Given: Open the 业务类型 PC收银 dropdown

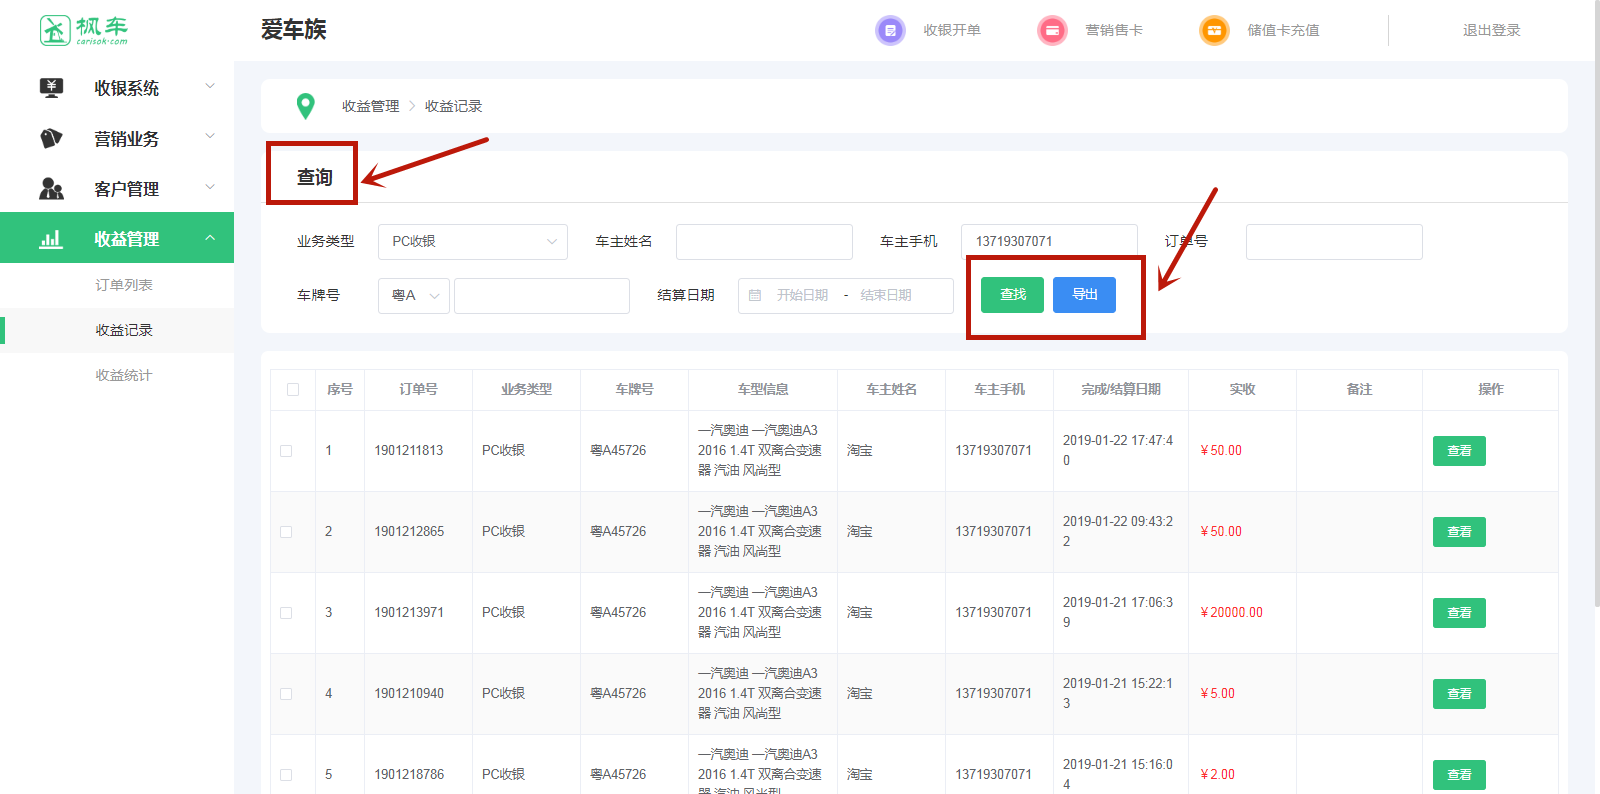Looking at the screenshot, I should point(472,242).
